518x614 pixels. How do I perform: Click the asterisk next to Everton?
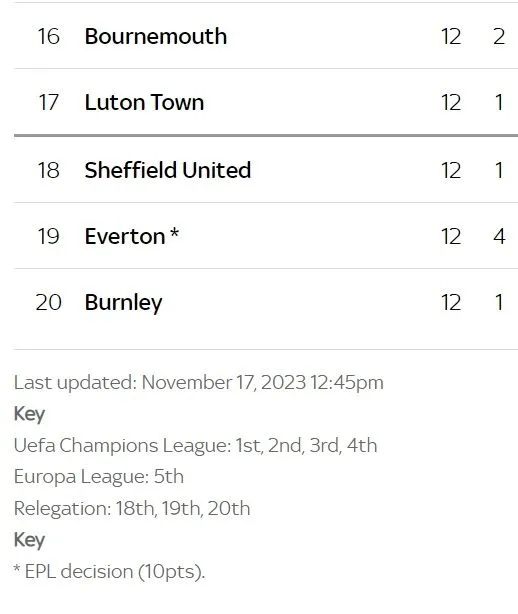click(x=175, y=233)
